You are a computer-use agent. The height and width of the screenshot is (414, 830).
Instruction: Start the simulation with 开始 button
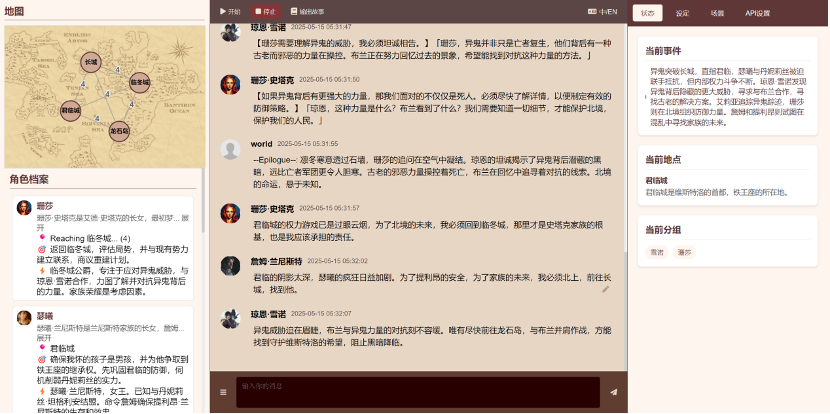[x=230, y=12]
